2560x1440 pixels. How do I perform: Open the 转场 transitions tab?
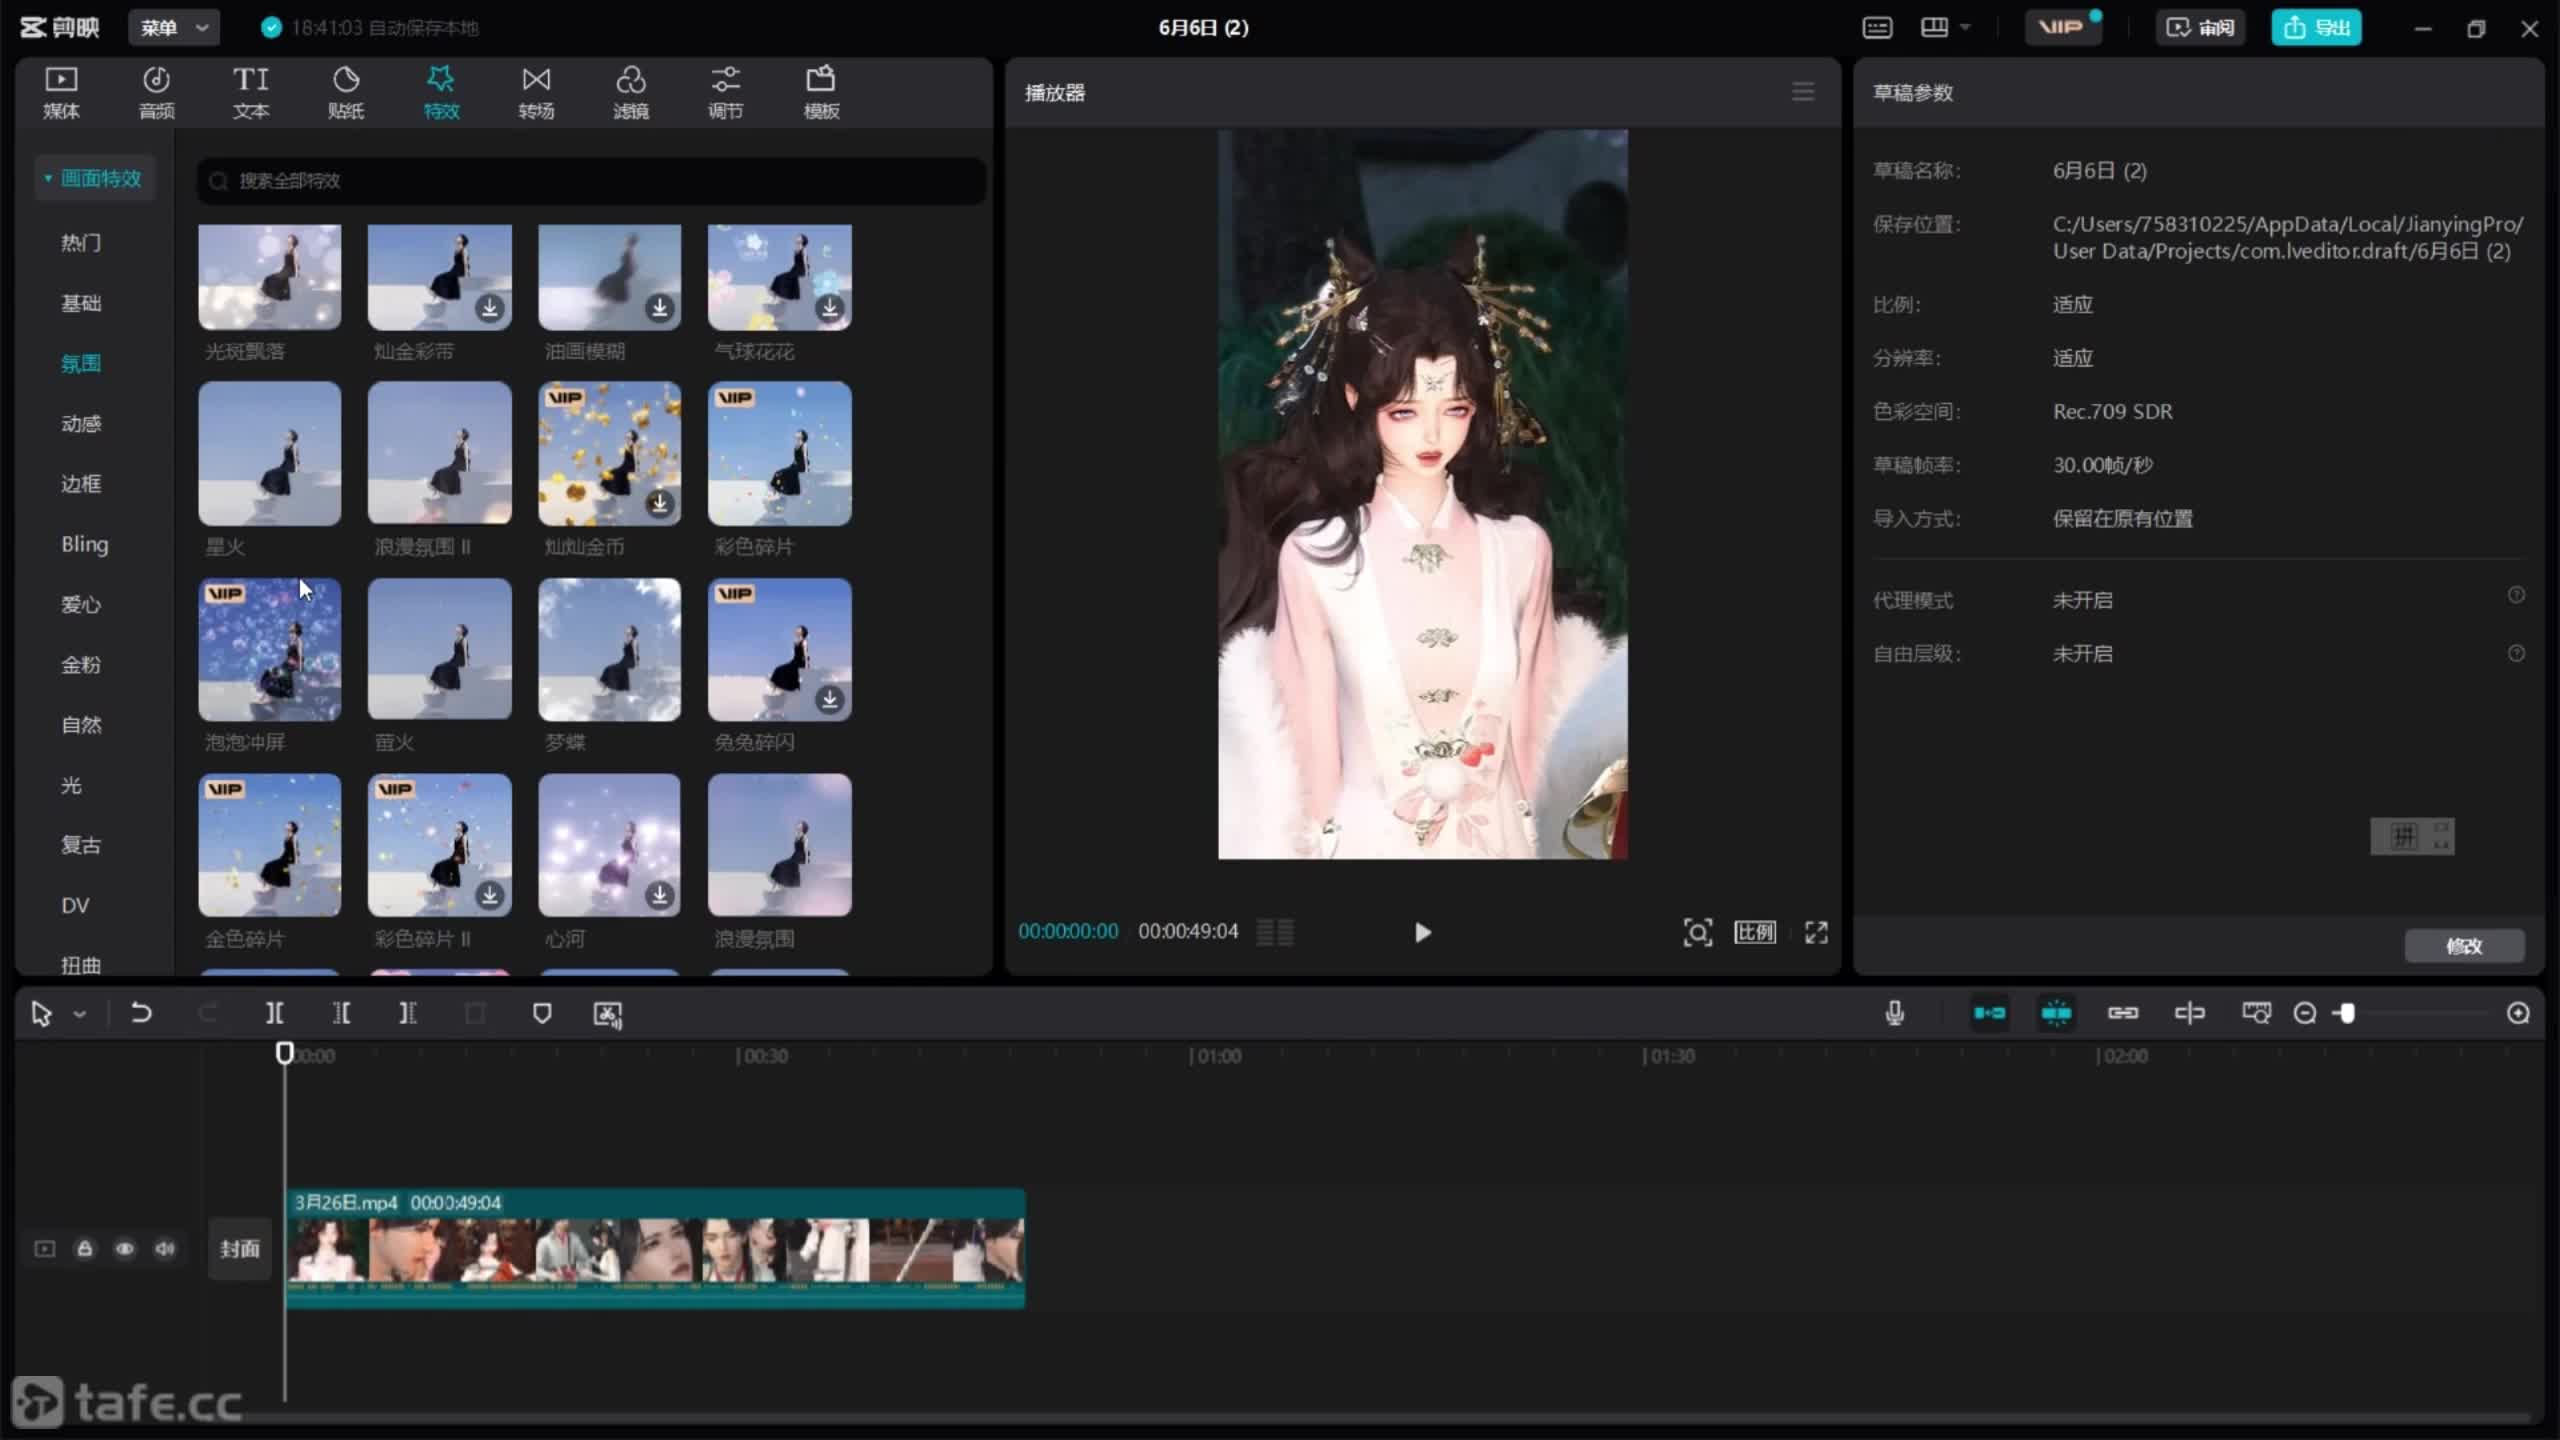point(536,92)
